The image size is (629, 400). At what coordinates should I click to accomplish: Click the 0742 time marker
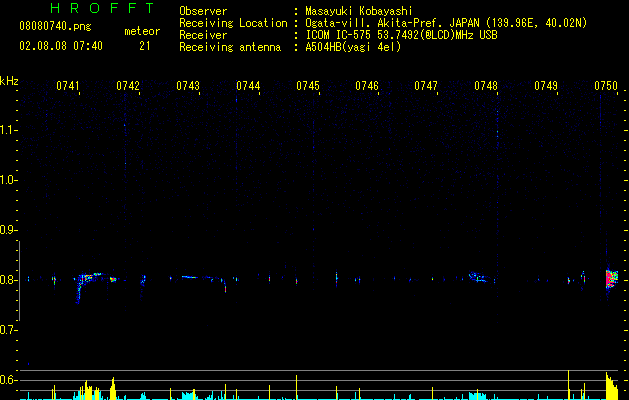pyautogui.click(x=128, y=86)
